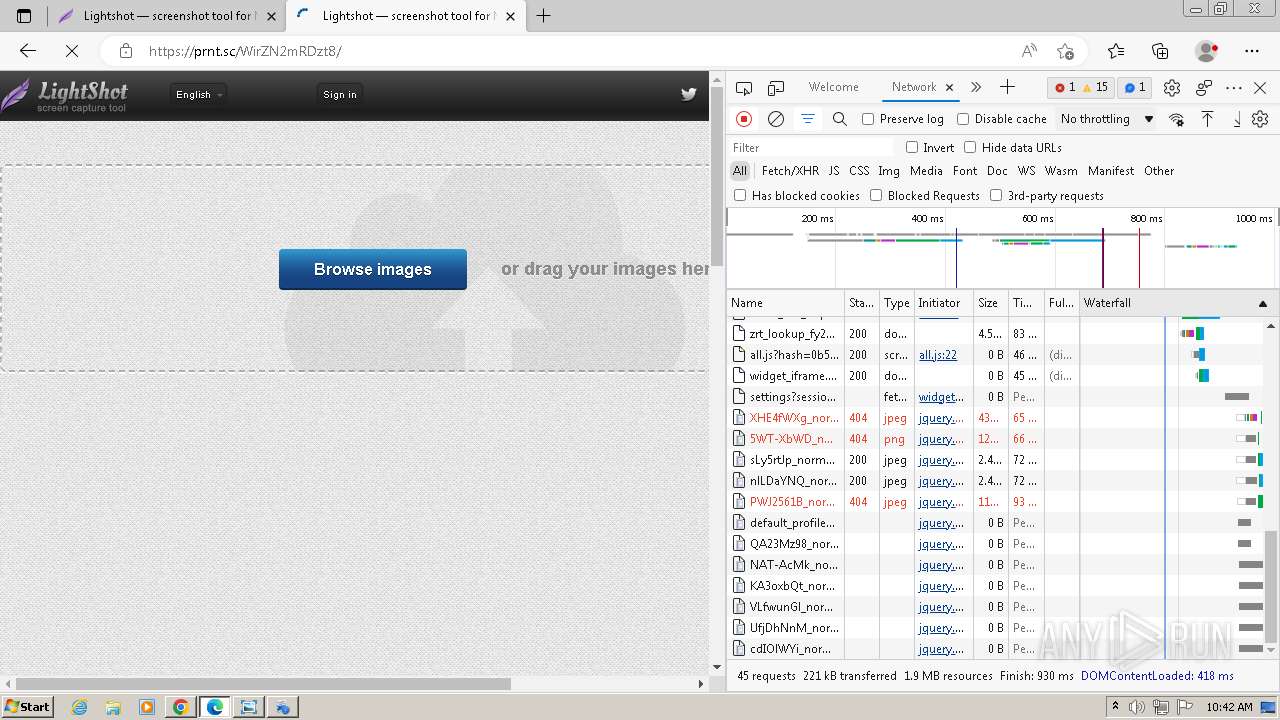Image resolution: width=1280 pixels, height=720 pixels.
Task: Click the Sign in button
Action: 340,94
